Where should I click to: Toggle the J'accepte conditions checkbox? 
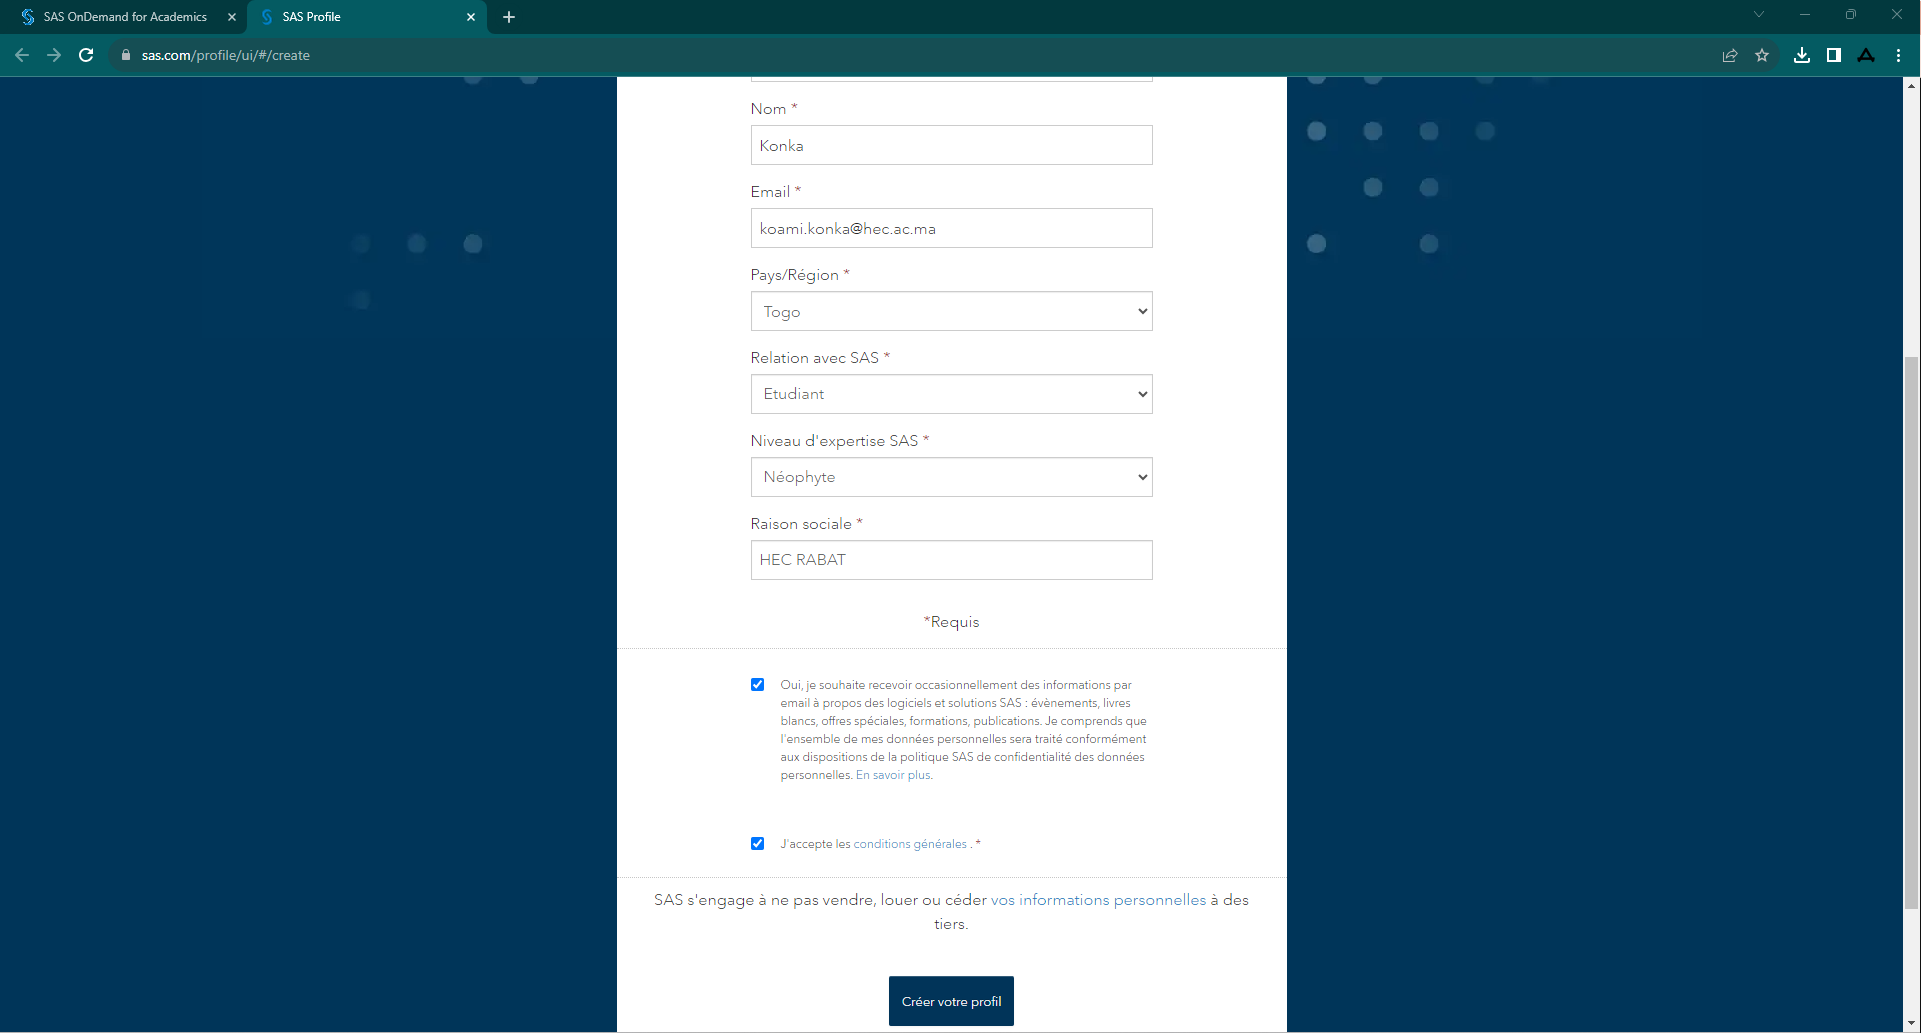pyautogui.click(x=757, y=844)
